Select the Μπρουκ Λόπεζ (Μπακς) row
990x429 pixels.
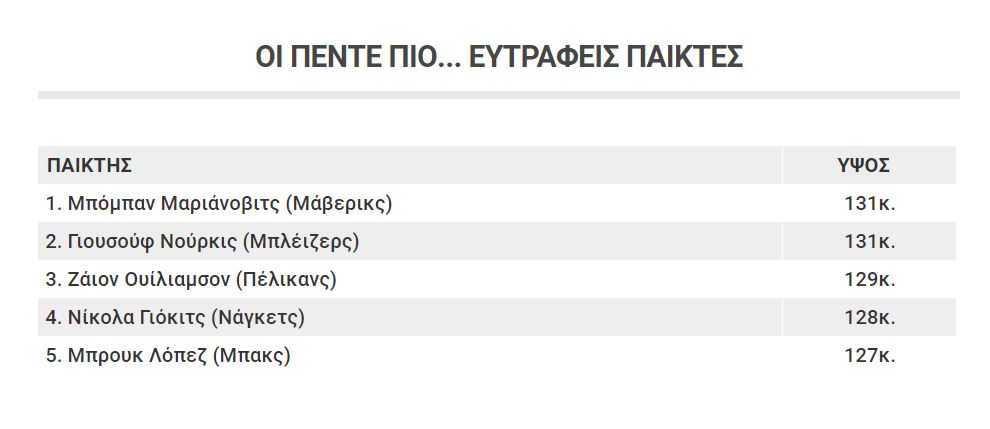coord(497,355)
